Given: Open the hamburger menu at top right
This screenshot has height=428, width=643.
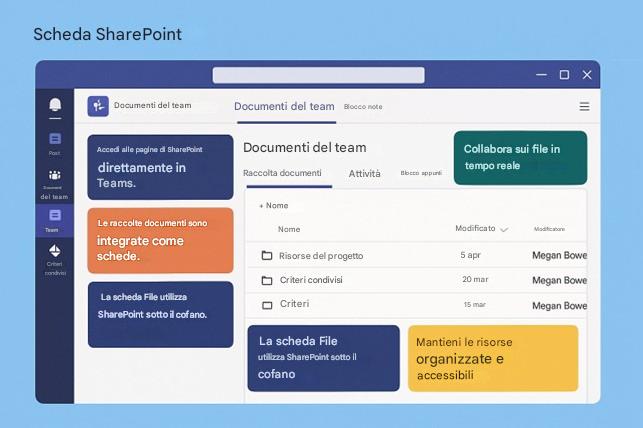Looking at the screenshot, I should pyautogui.click(x=584, y=107).
